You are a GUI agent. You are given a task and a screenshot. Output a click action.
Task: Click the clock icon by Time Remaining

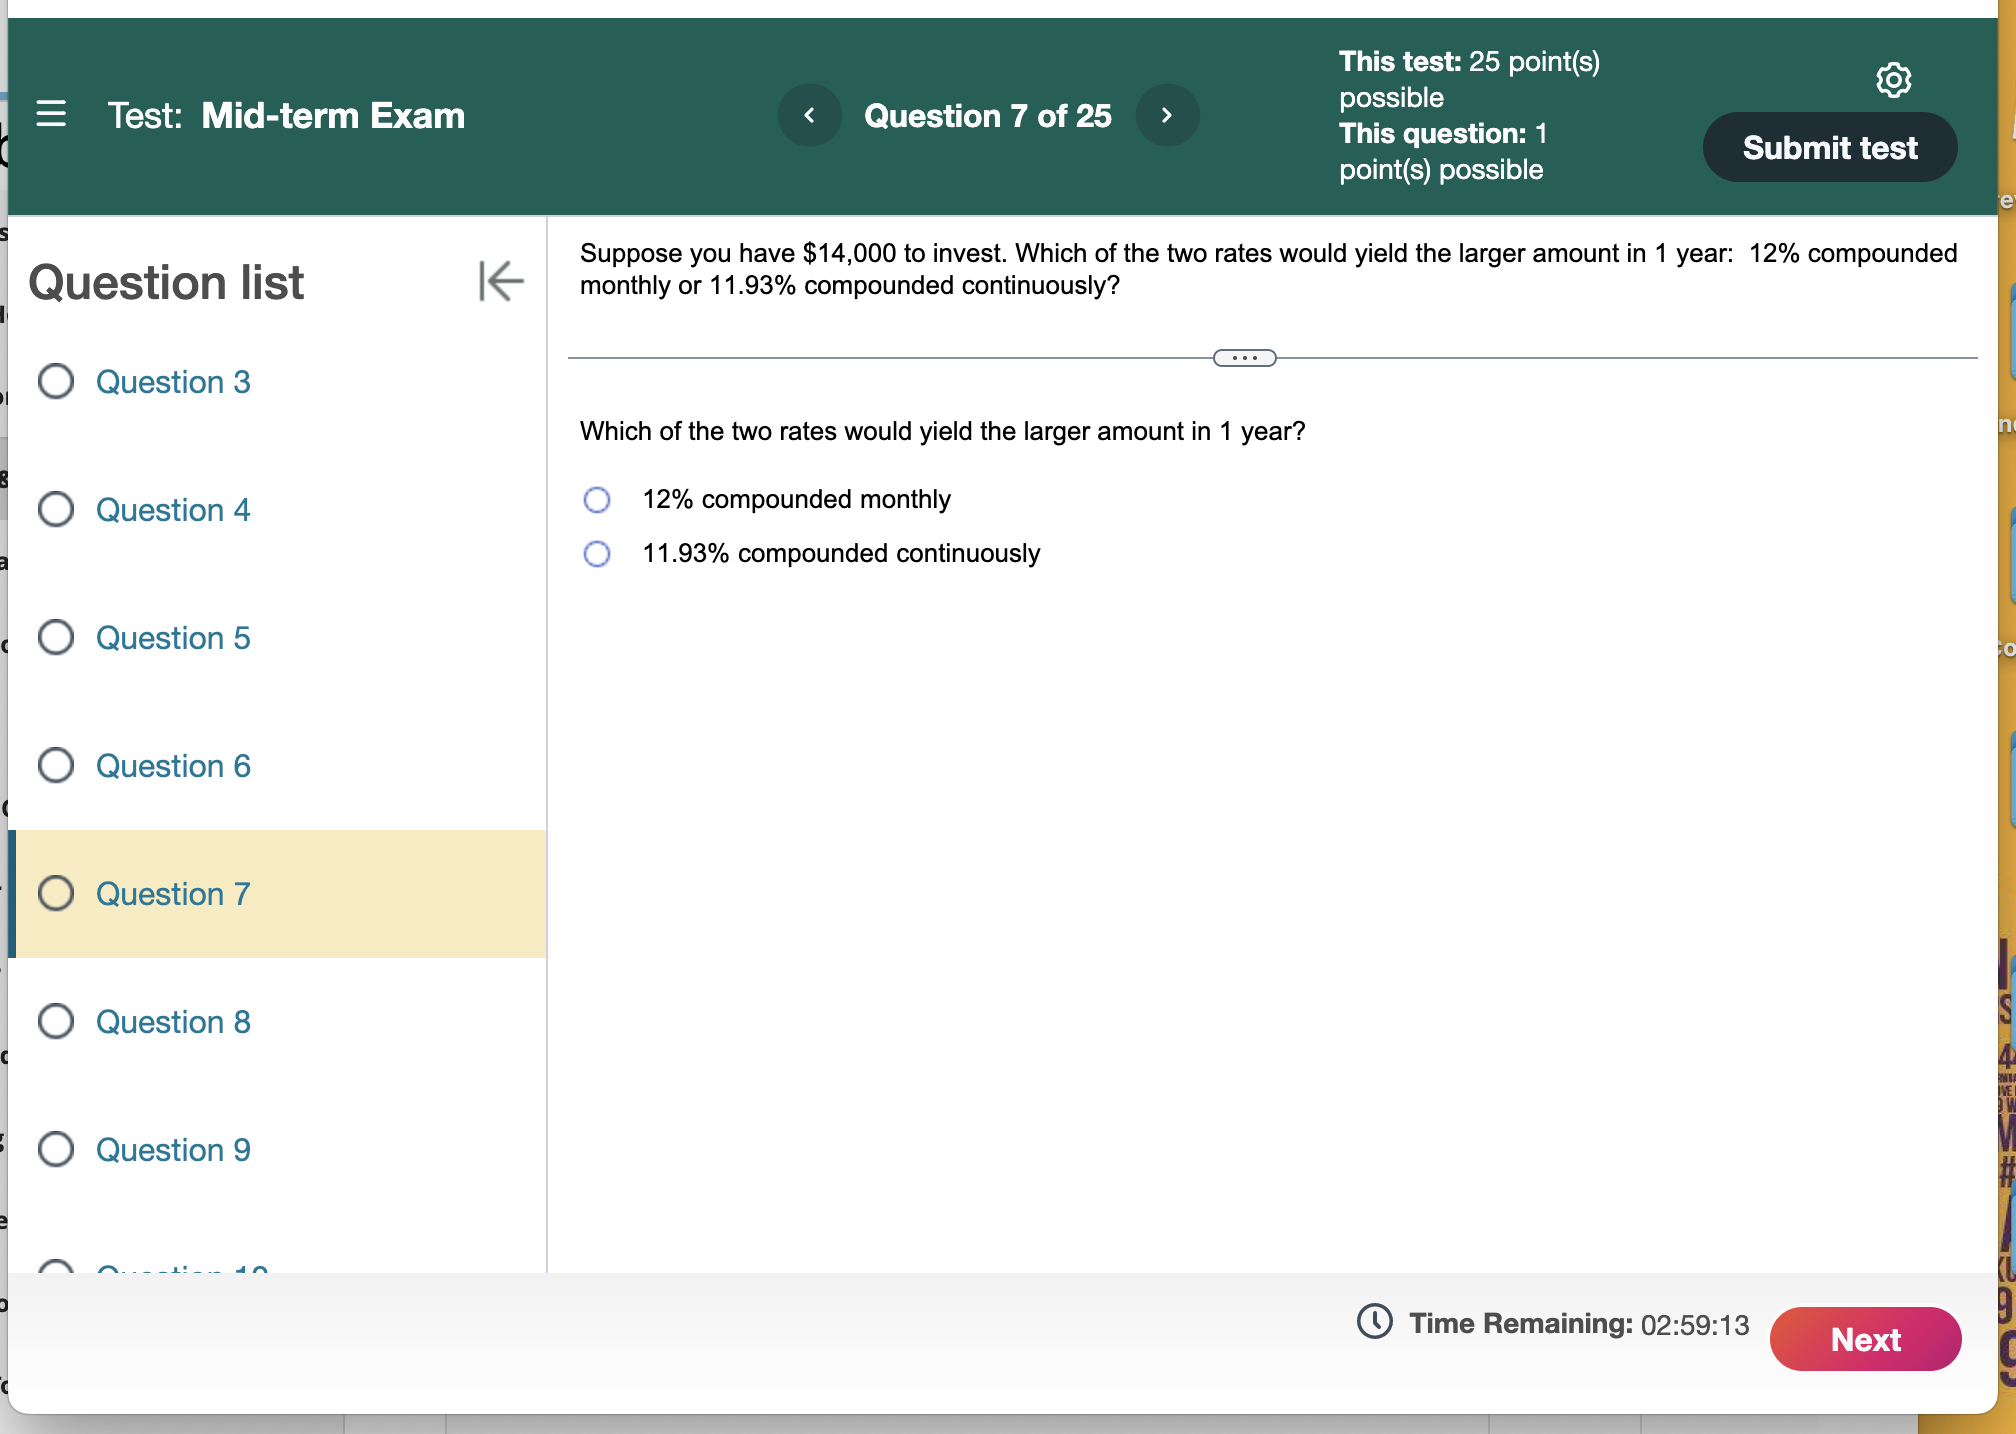click(1375, 1322)
